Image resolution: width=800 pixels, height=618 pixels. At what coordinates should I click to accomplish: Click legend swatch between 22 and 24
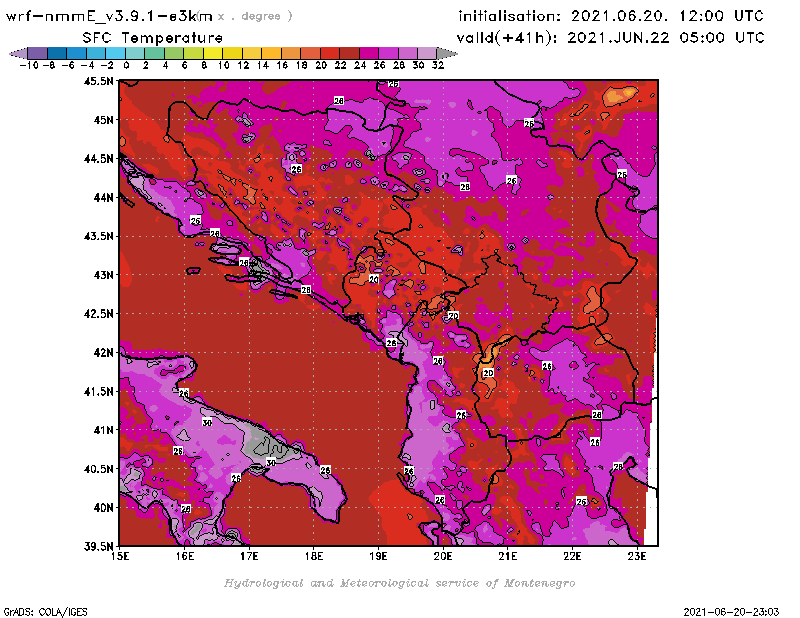pos(349,53)
